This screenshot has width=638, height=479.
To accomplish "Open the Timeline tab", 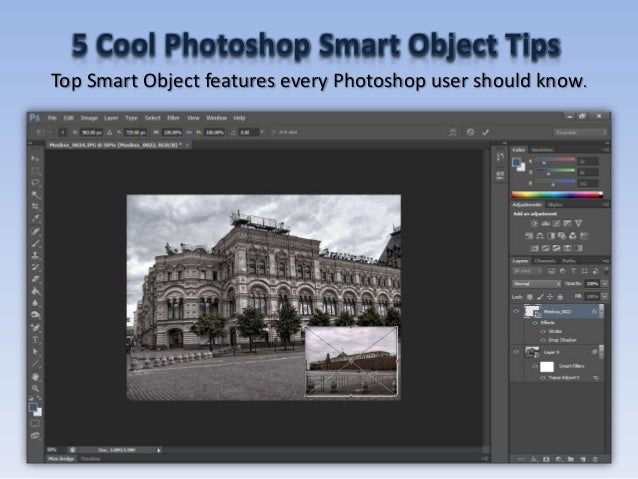I will tap(90, 459).
